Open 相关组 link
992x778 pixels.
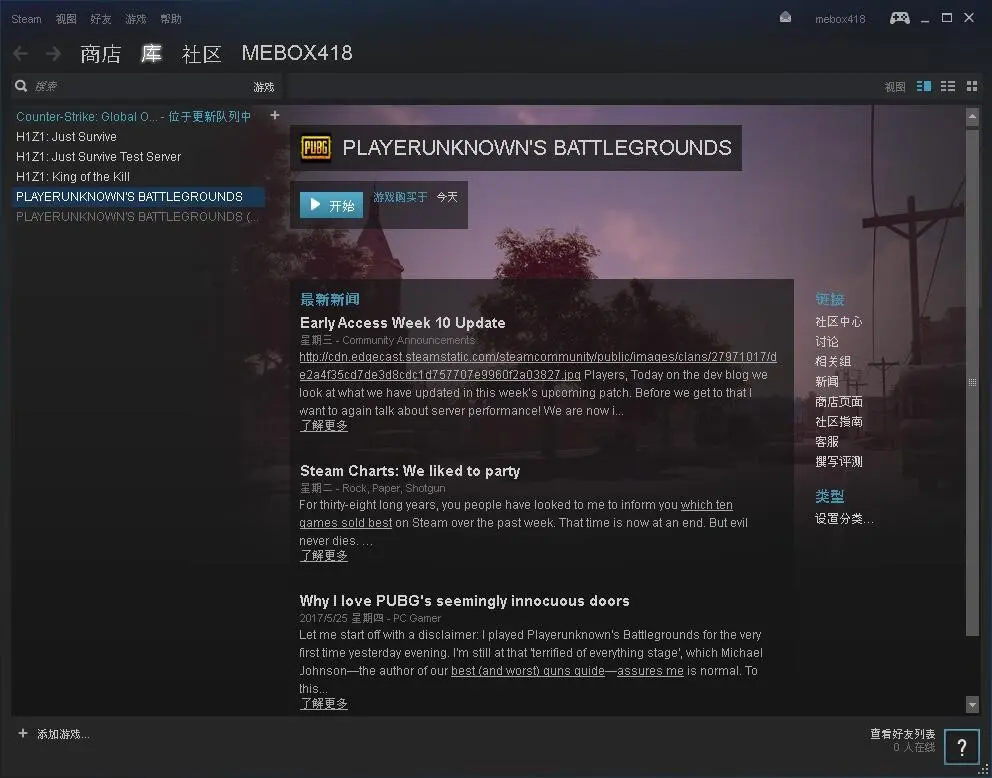point(833,361)
